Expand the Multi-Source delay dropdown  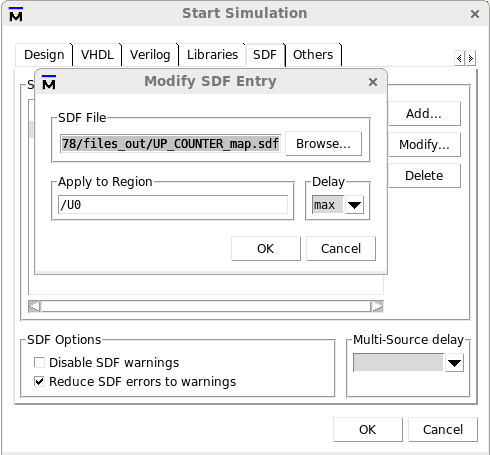click(454, 363)
